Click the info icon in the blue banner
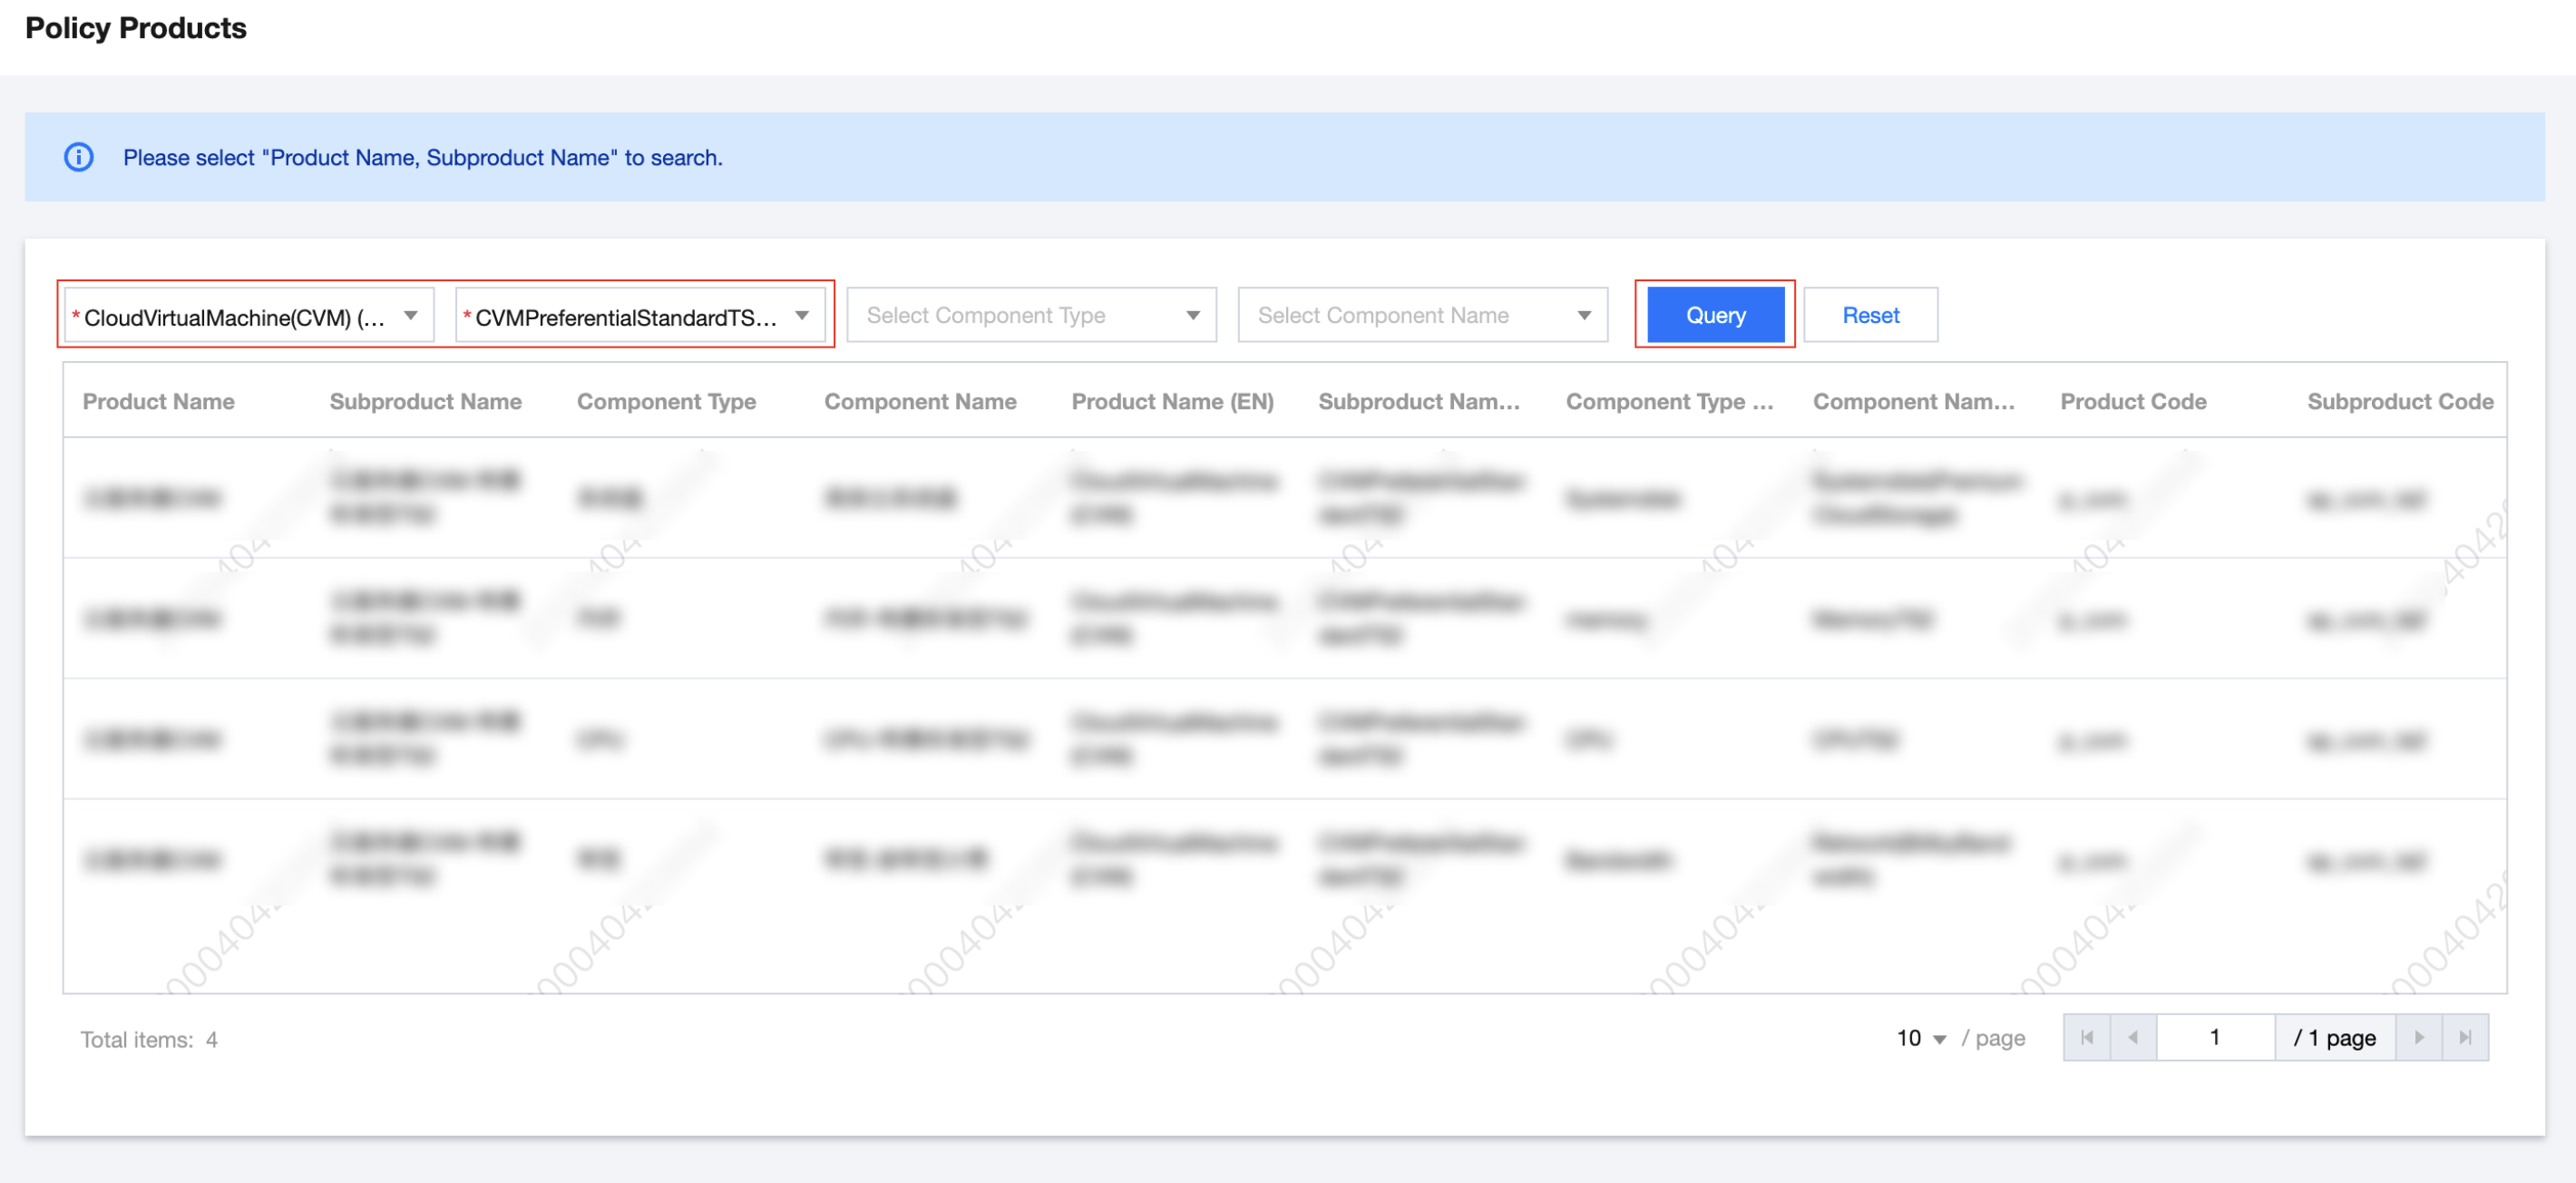2576x1183 pixels. pyautogui.click(x=79, y=157)
